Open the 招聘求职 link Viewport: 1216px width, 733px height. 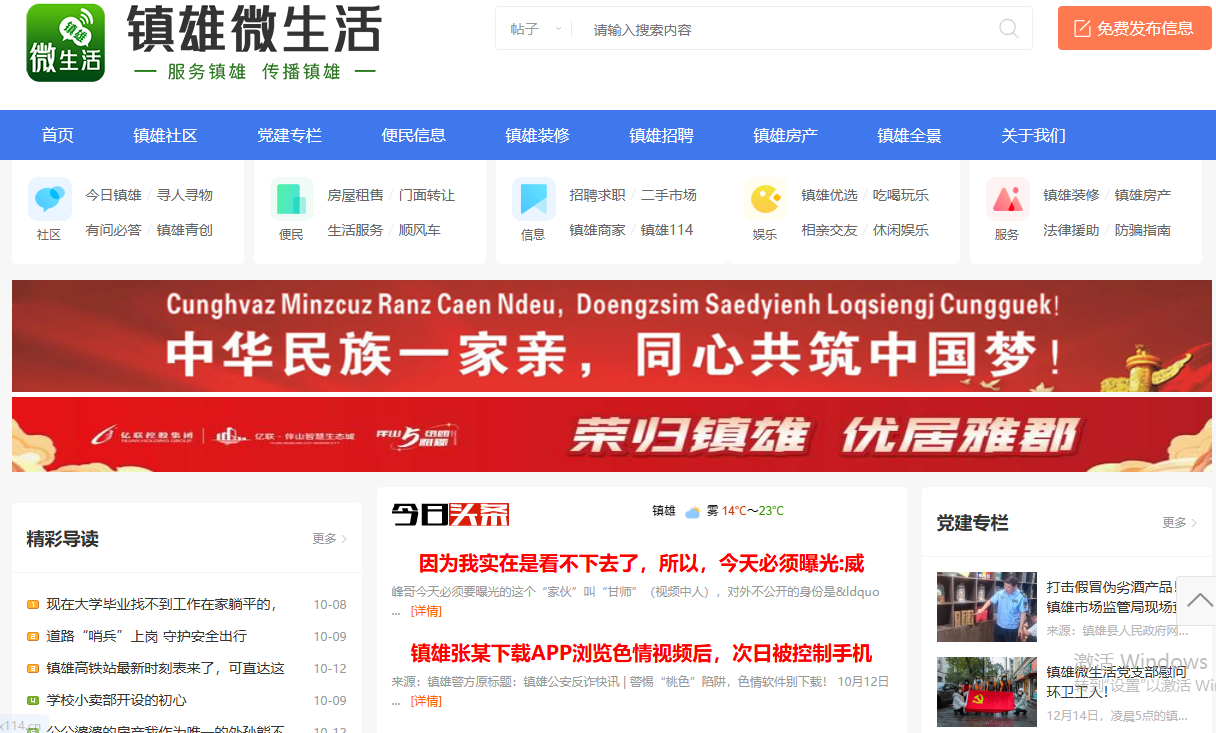(x=597, y=195)
